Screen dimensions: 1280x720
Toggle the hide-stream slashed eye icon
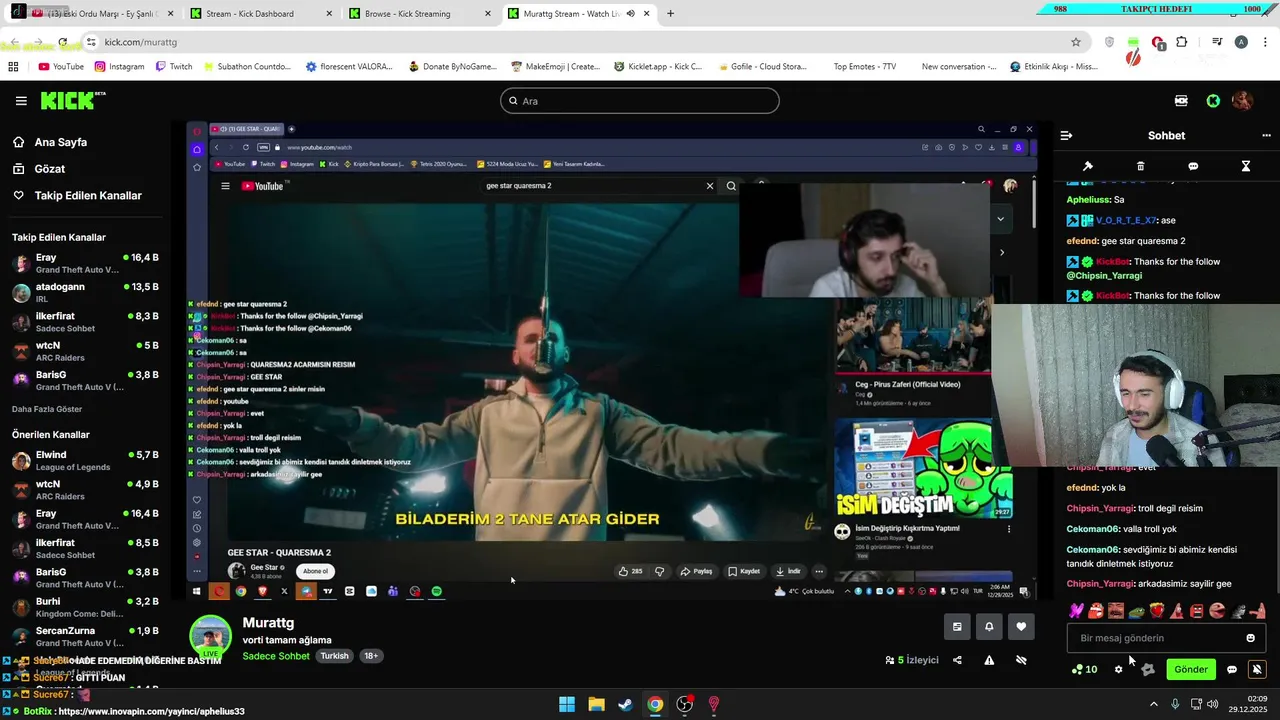pos(1021,660)
